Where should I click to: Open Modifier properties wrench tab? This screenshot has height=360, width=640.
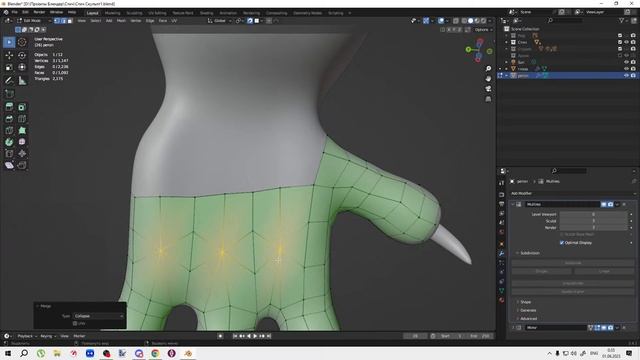[x=502, y=253]
